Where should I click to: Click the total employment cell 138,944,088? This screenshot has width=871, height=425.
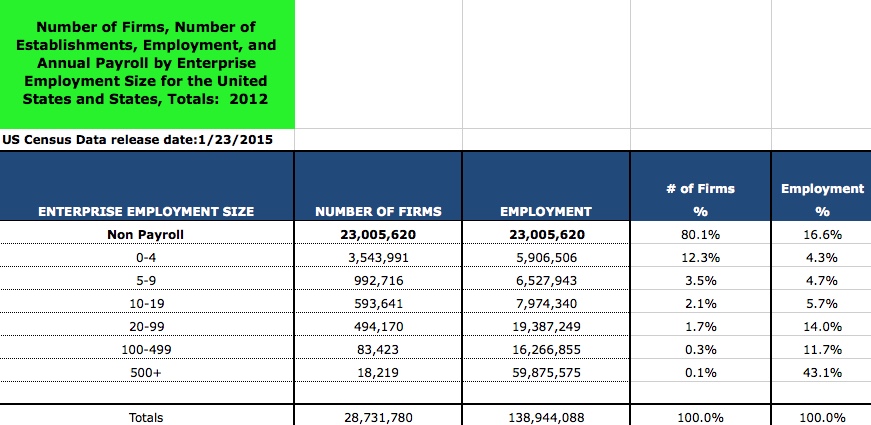pyautogui.click(x=546, y=417)
